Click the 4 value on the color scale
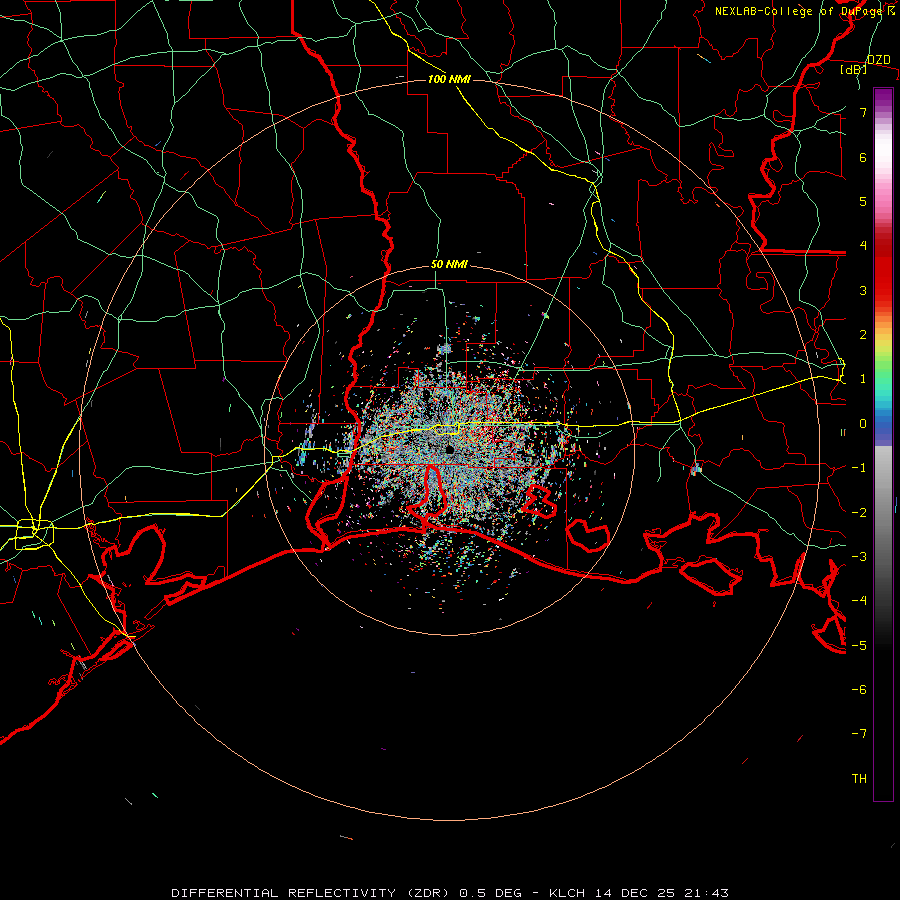This screenshot has width=900, height=900. tap(863, 246)
